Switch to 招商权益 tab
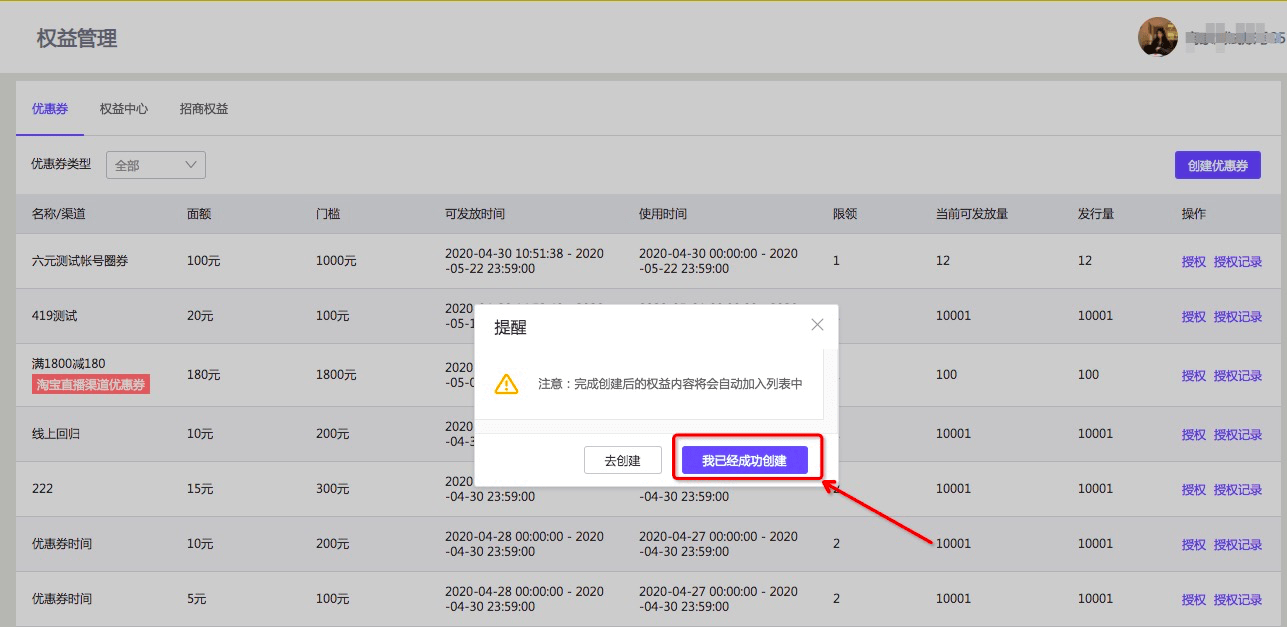1287x627 pixels. point(204,109)
